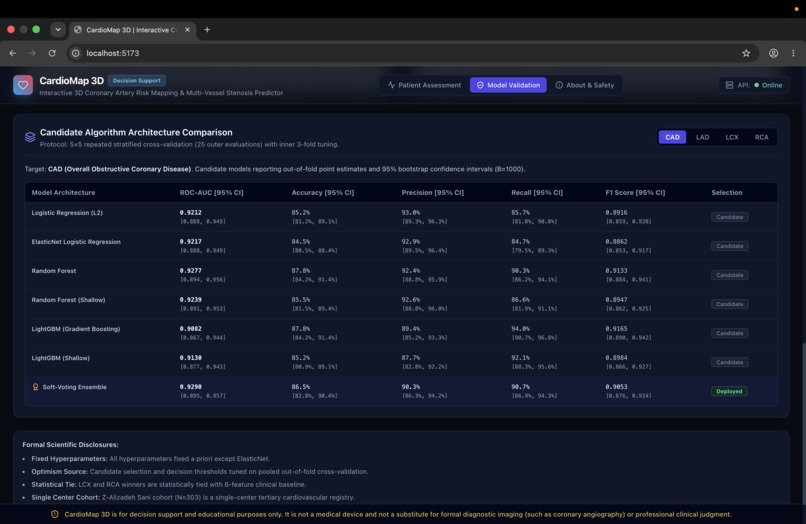Click the Precision [95% CI] column header

click(432, 192)
